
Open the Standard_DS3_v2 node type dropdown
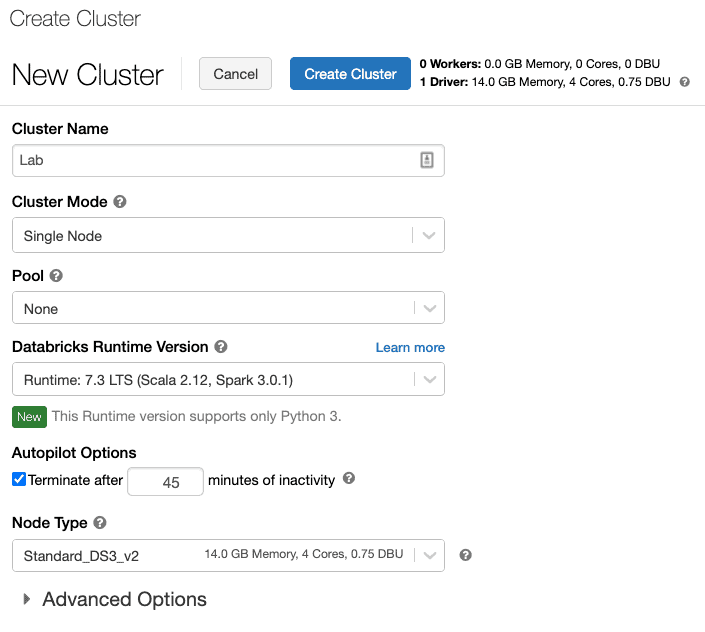pos(228,554)
